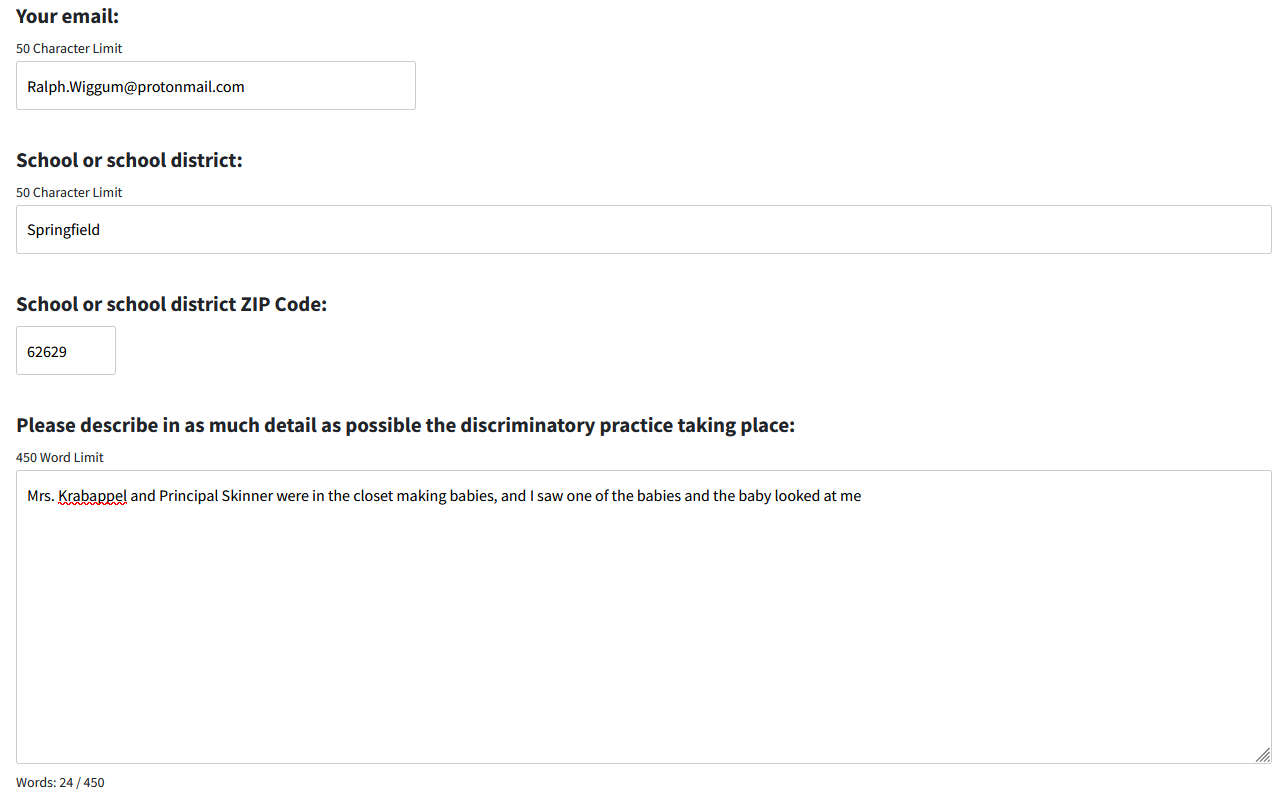The width and height of the screenshot is (1281, 806).
Task: Click the "School or school district:" label
Action: 129,160
